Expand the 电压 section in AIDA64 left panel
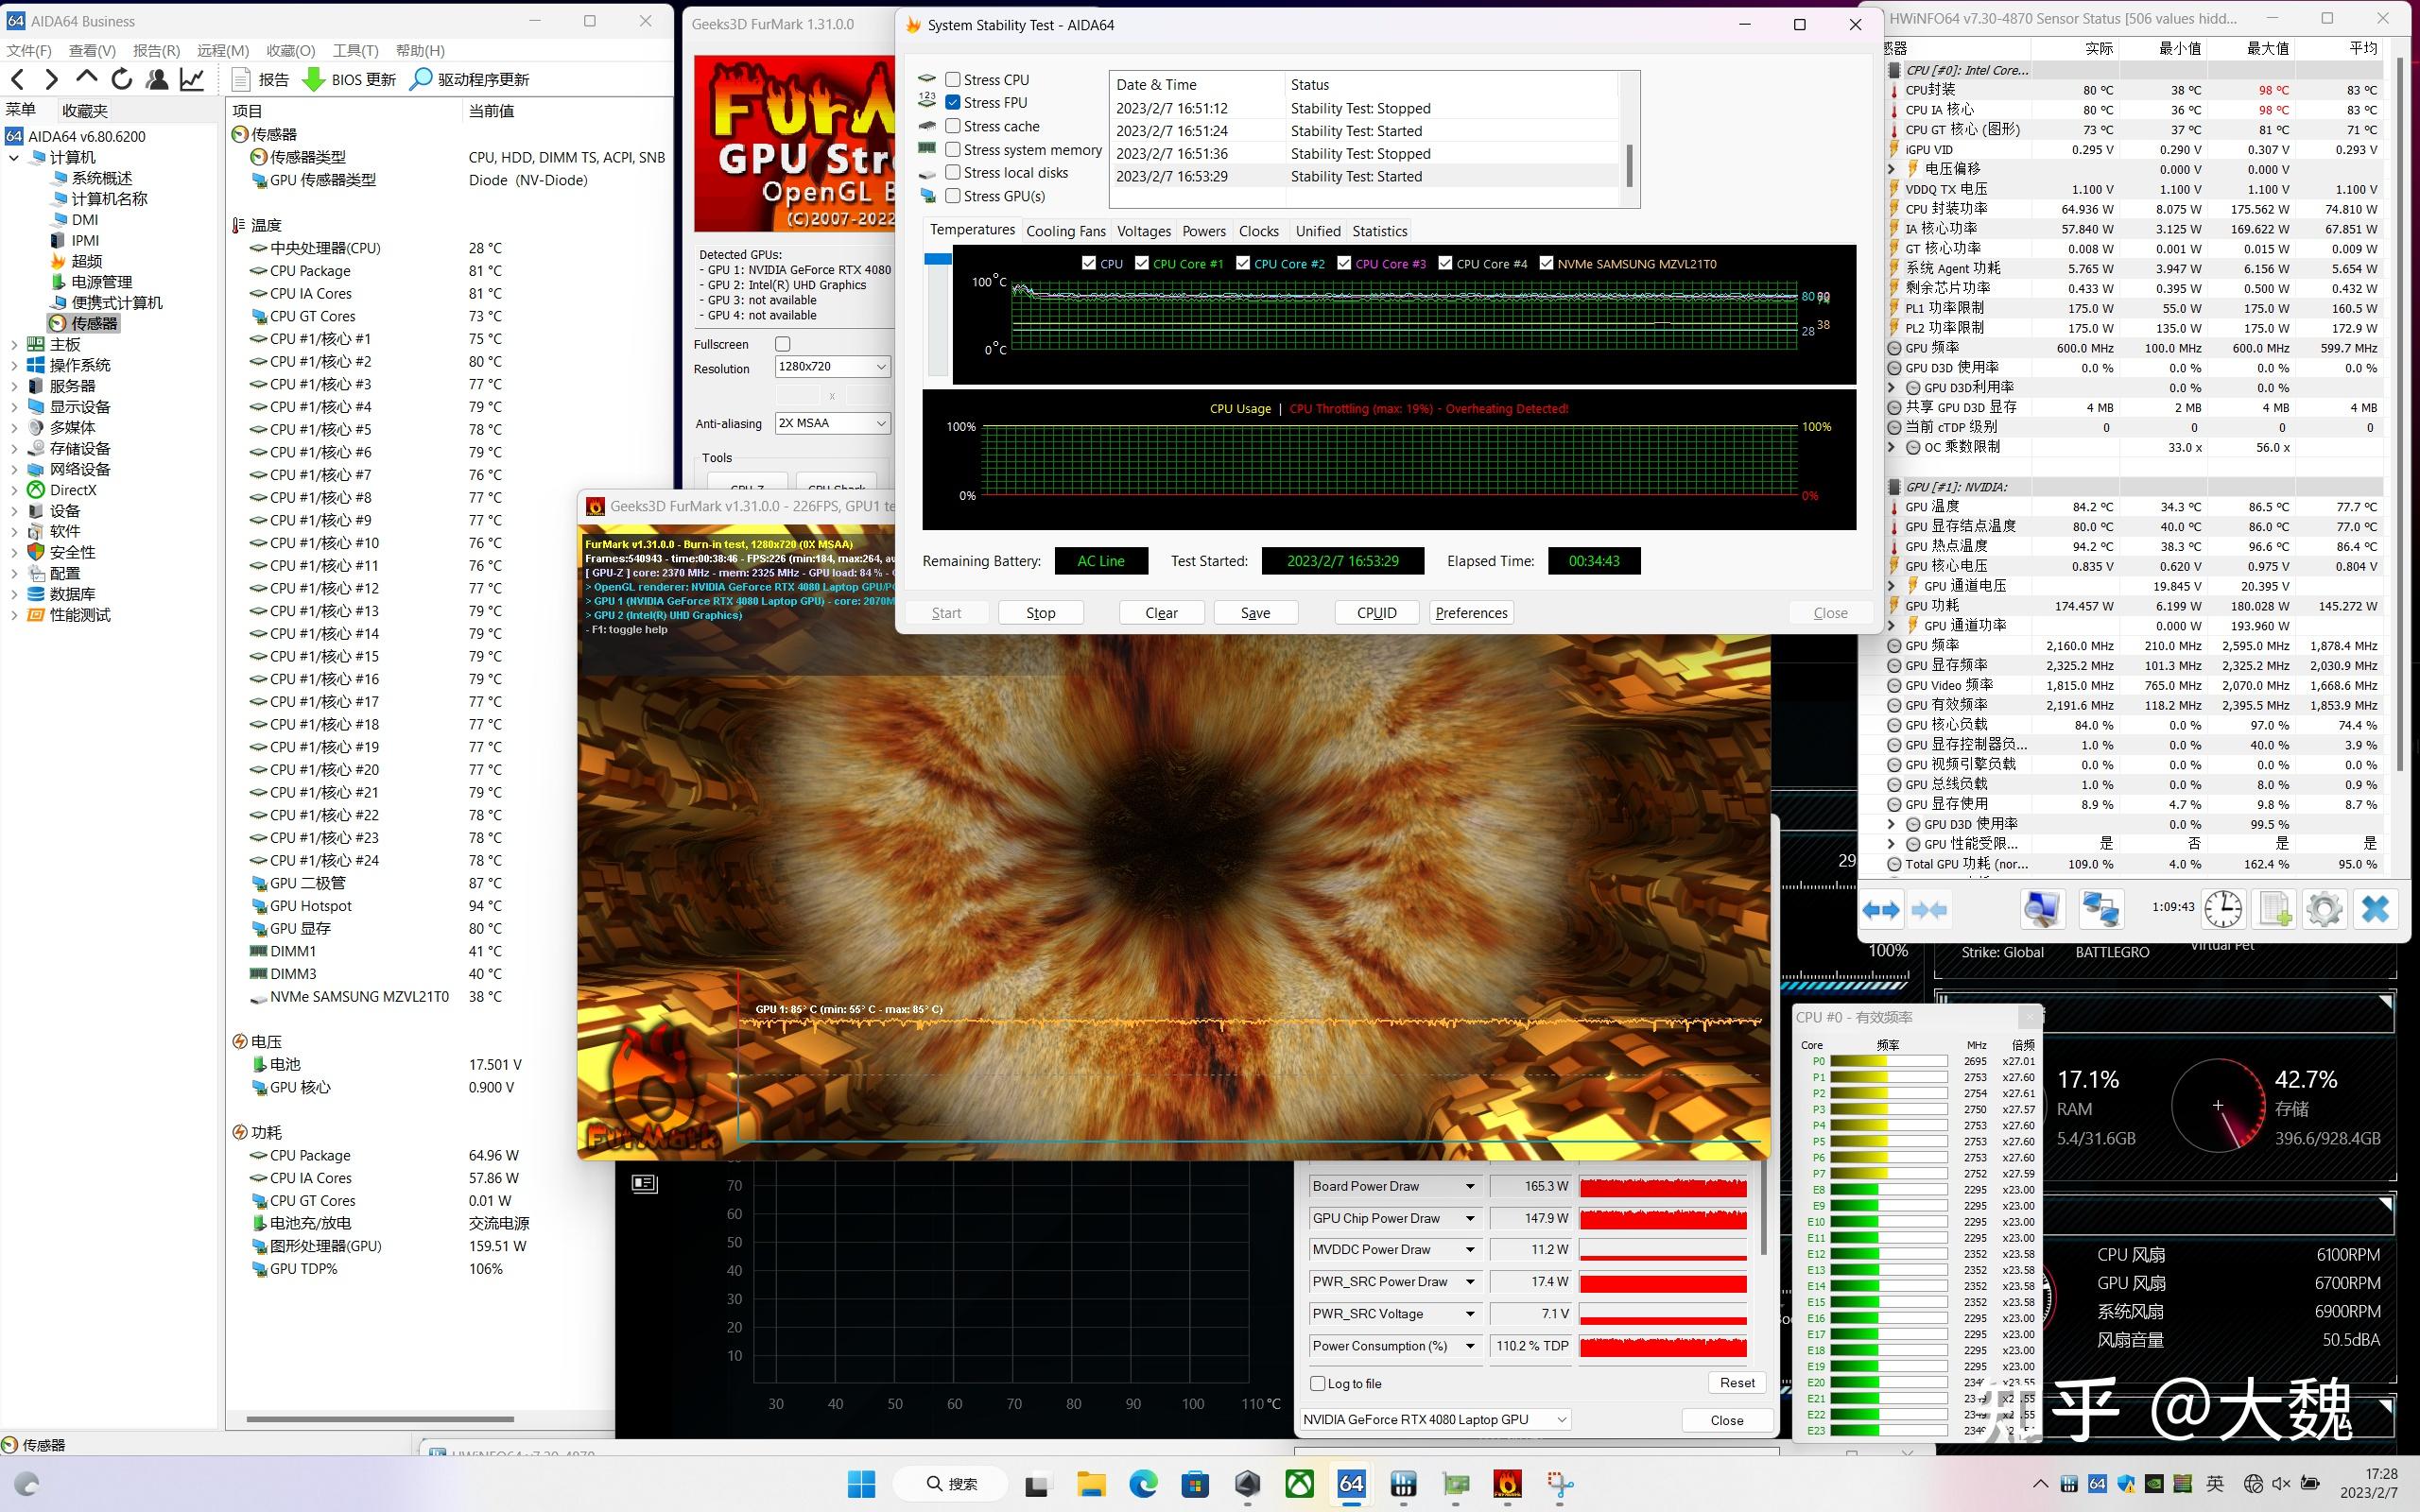 click(x=270, y=1039)
